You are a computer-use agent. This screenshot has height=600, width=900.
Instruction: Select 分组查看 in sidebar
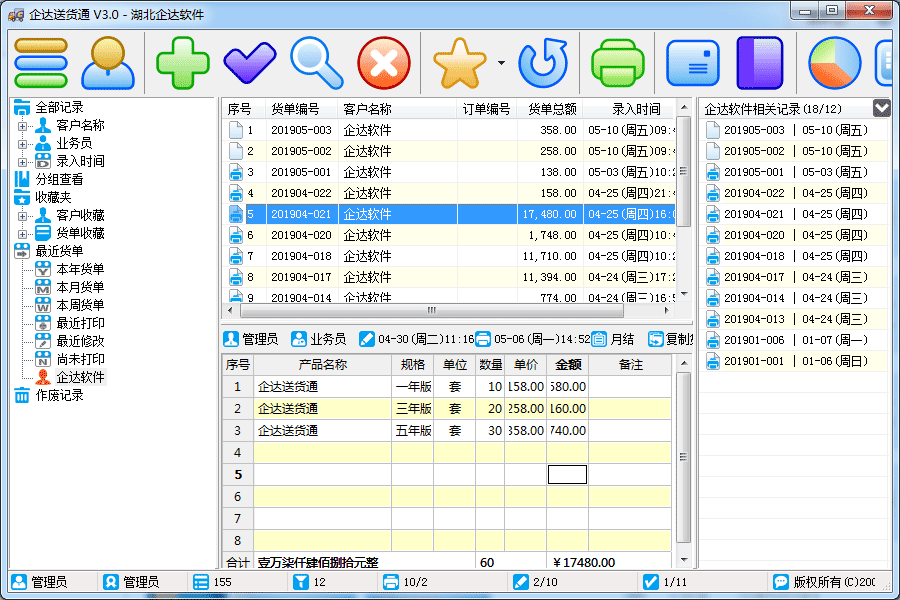point(59,179)
